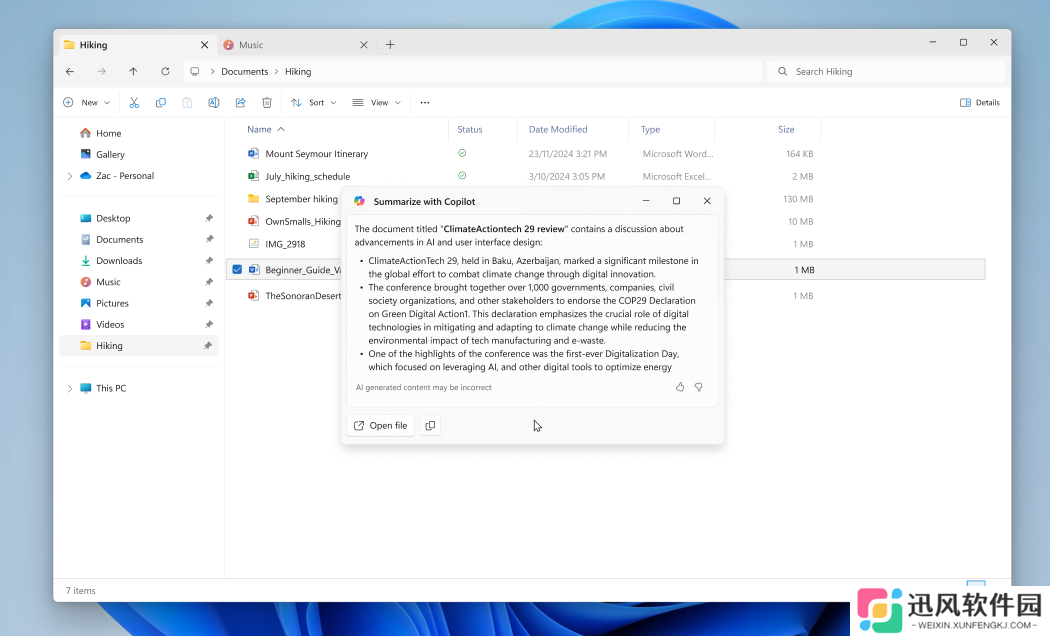Copy the Copilot summary text
Screen dimensions: 1050x636
pos(430,426)
